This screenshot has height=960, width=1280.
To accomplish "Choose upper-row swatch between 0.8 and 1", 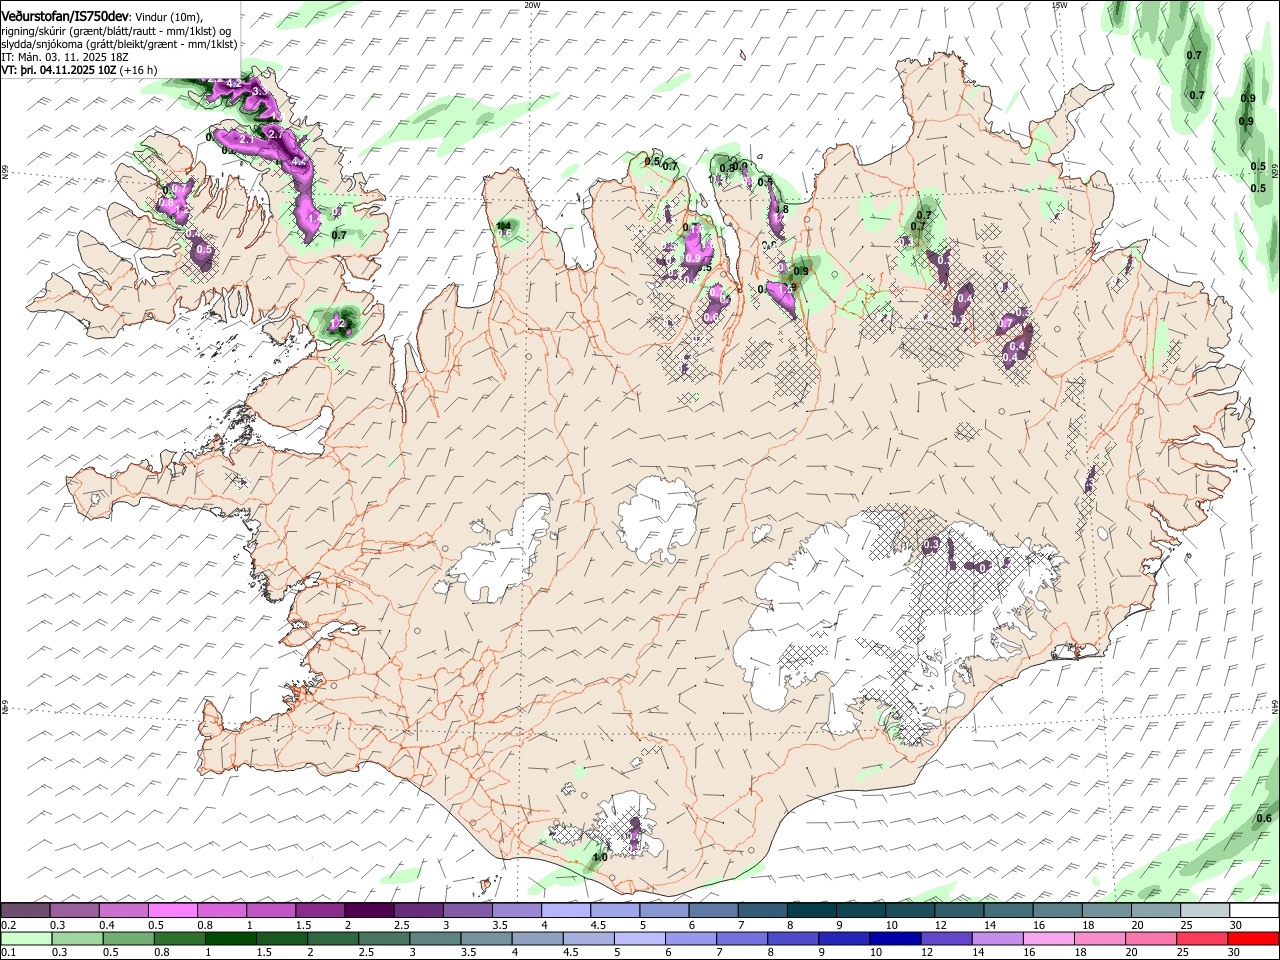I will [x=221, y=911].
